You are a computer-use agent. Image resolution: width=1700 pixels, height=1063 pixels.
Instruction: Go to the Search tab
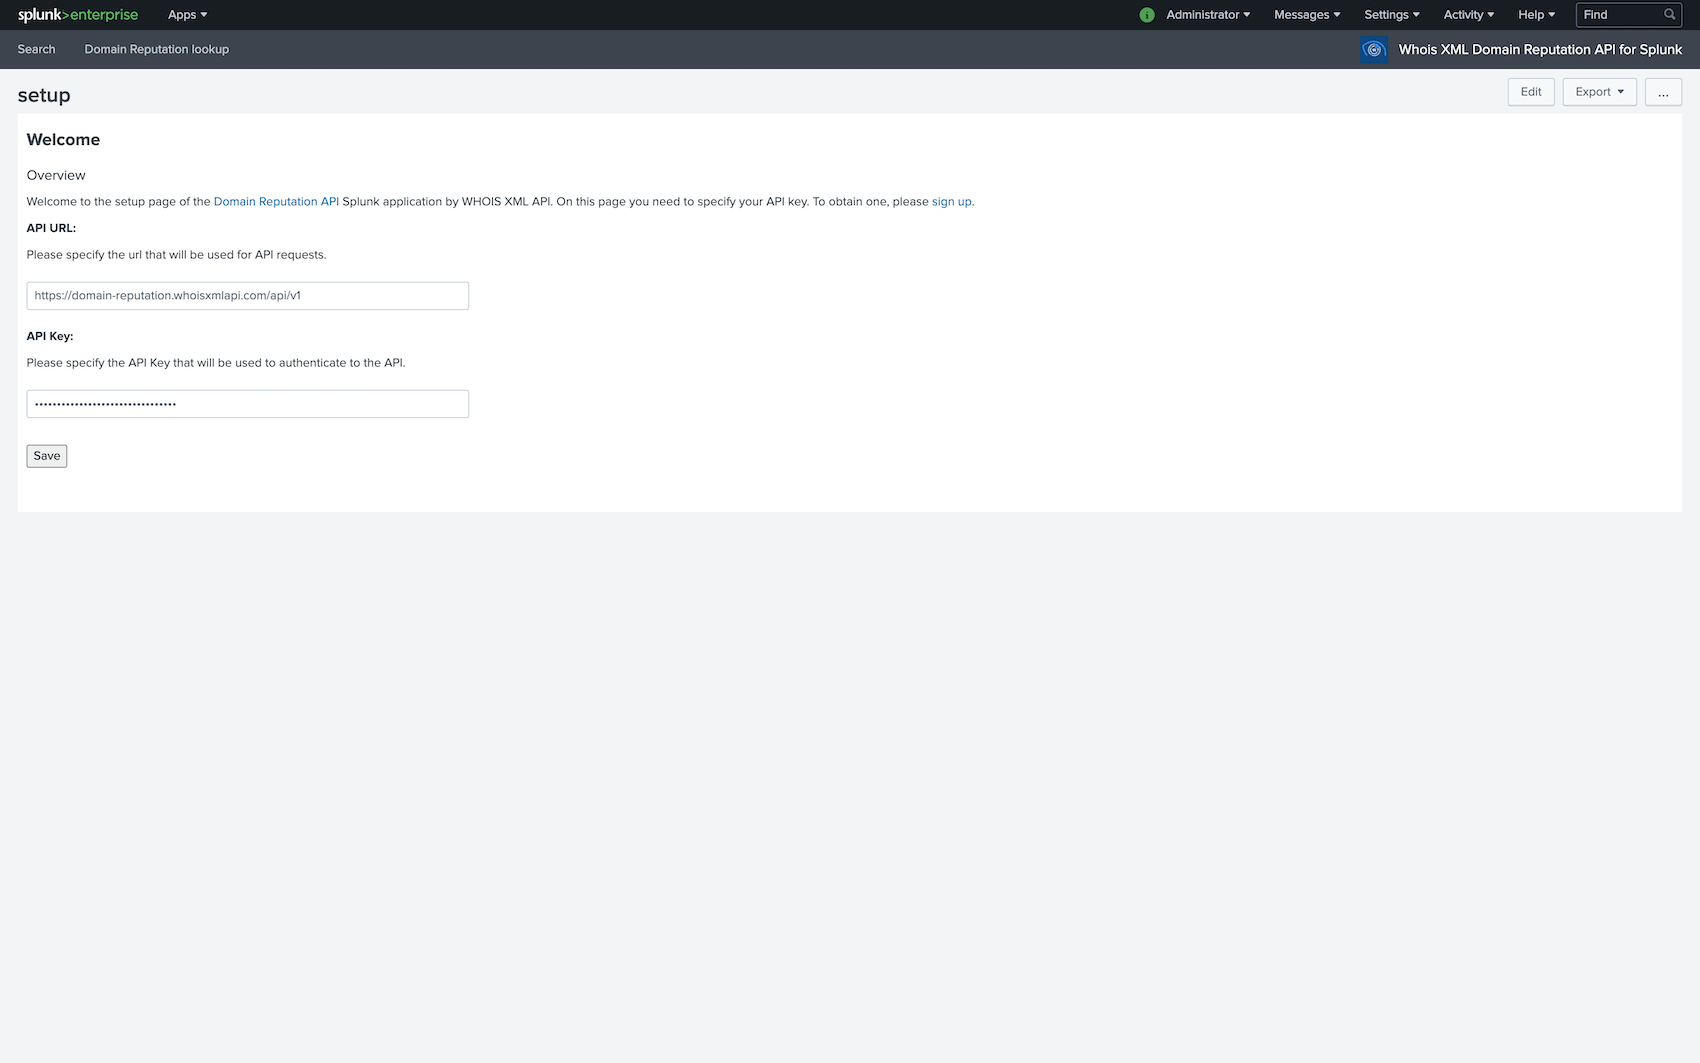tap(37, 50)
